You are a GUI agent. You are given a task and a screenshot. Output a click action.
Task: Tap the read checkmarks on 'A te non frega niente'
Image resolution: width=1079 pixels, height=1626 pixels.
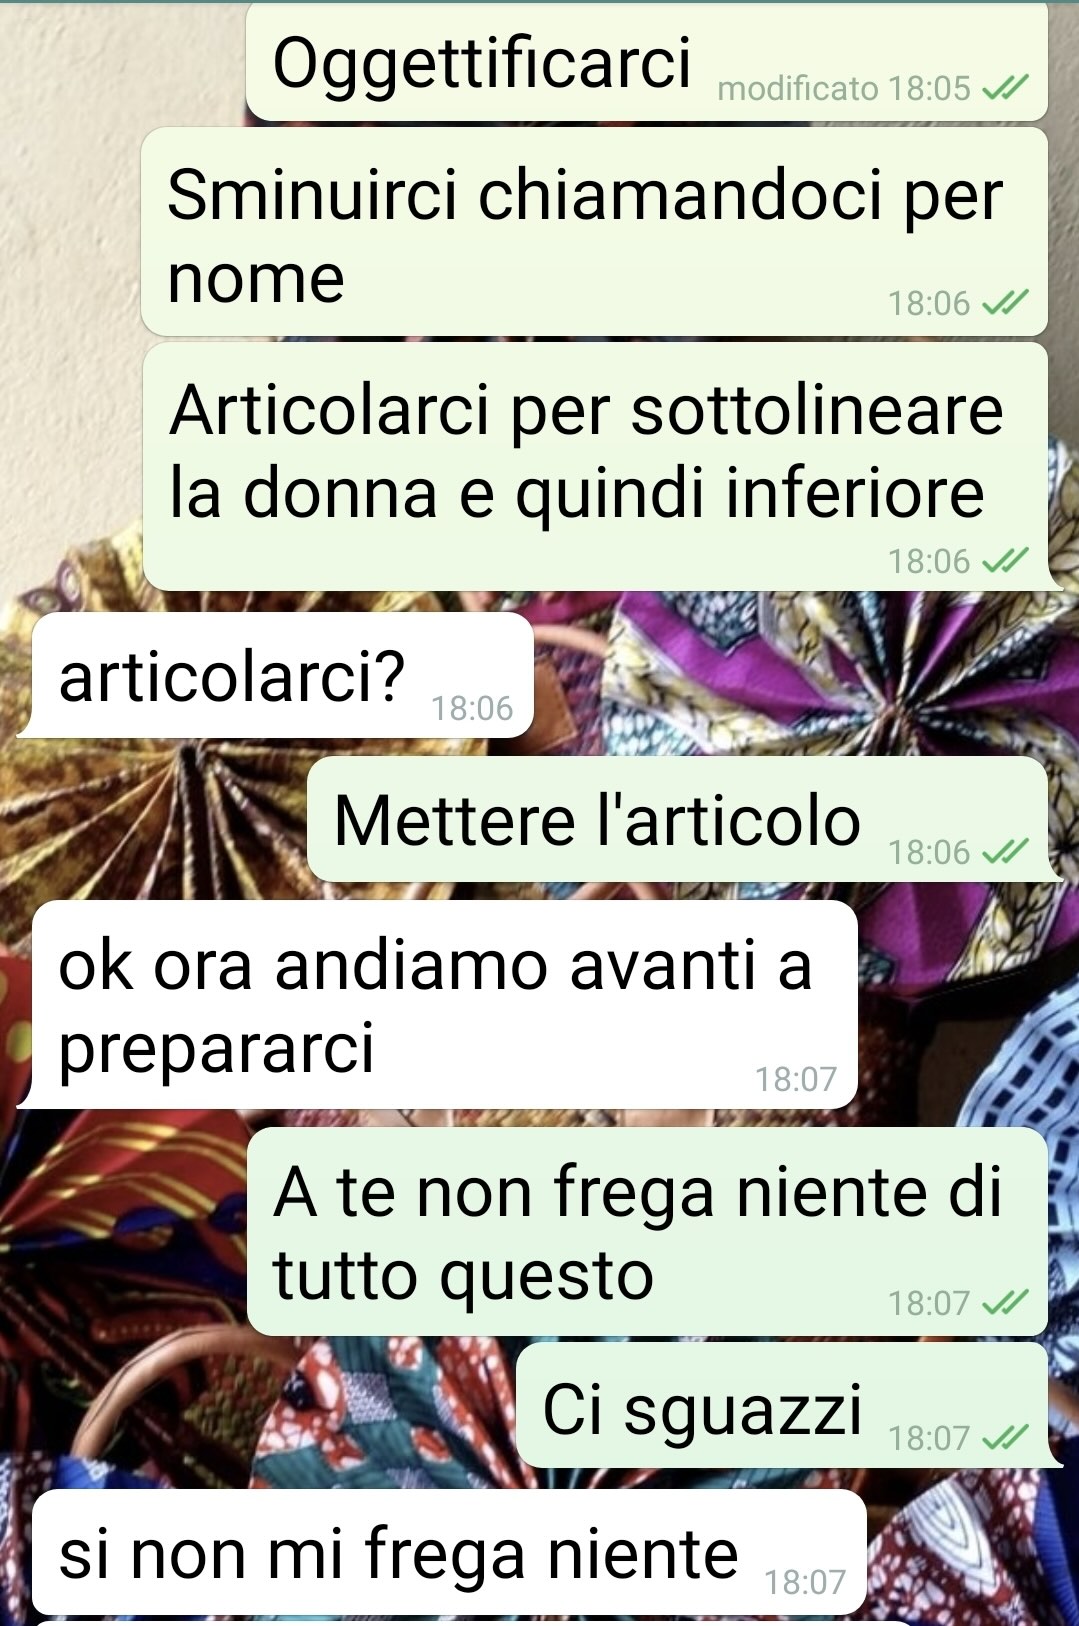click(x=1005, y=1303)
